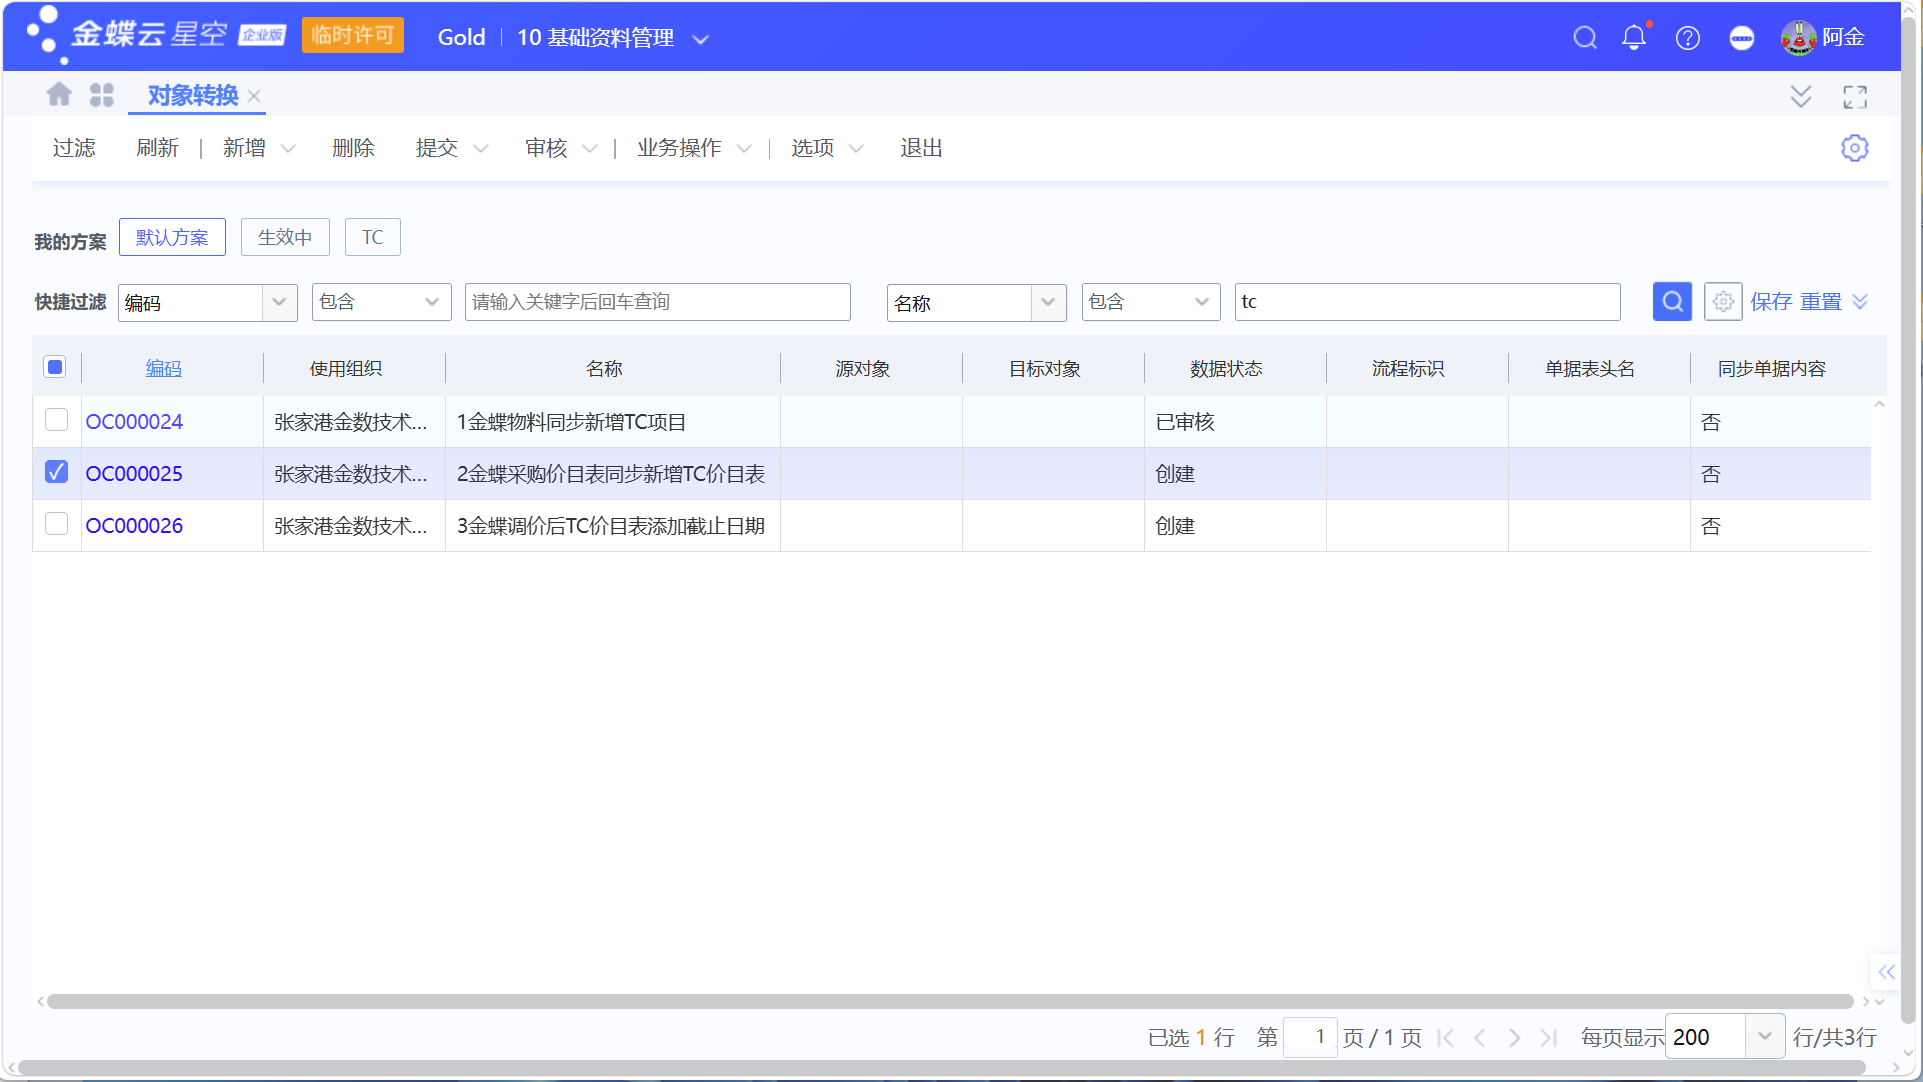Run quick filter with magnifier button
This screenshot has height=1082, width=1923.
pyautogui.click(x=1672, y=302)
